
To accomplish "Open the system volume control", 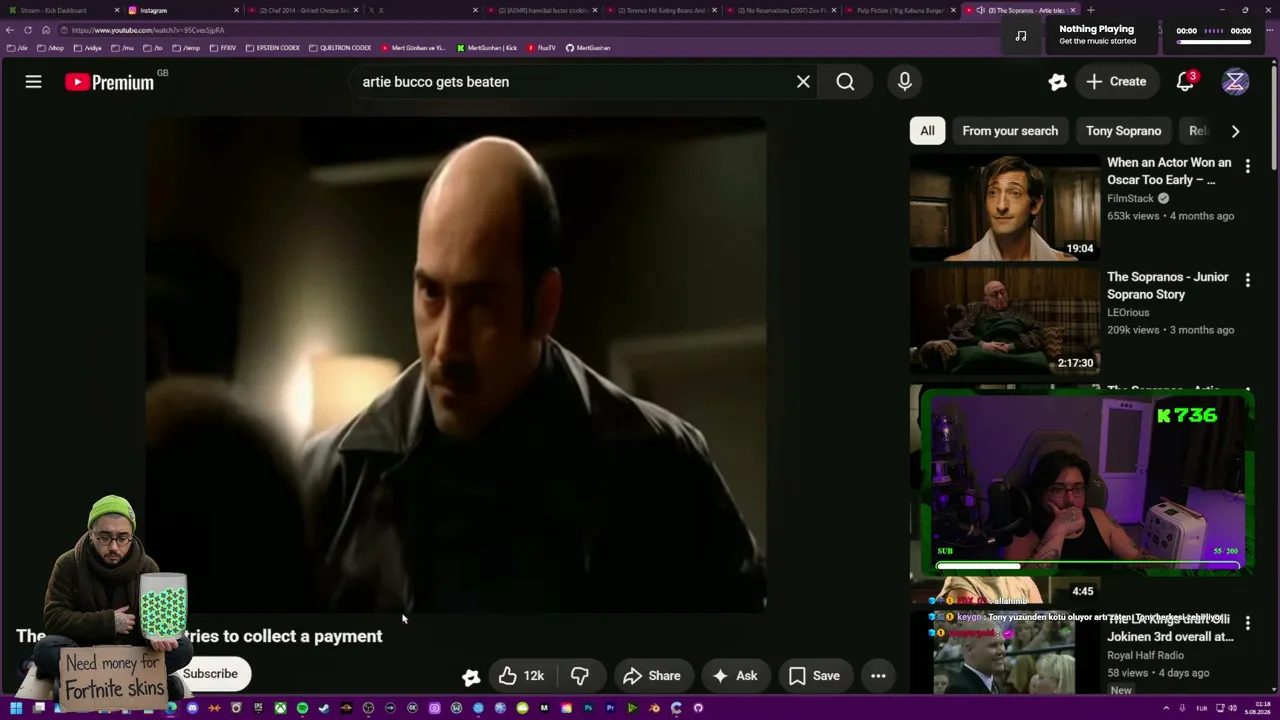I will point(1231,708).
